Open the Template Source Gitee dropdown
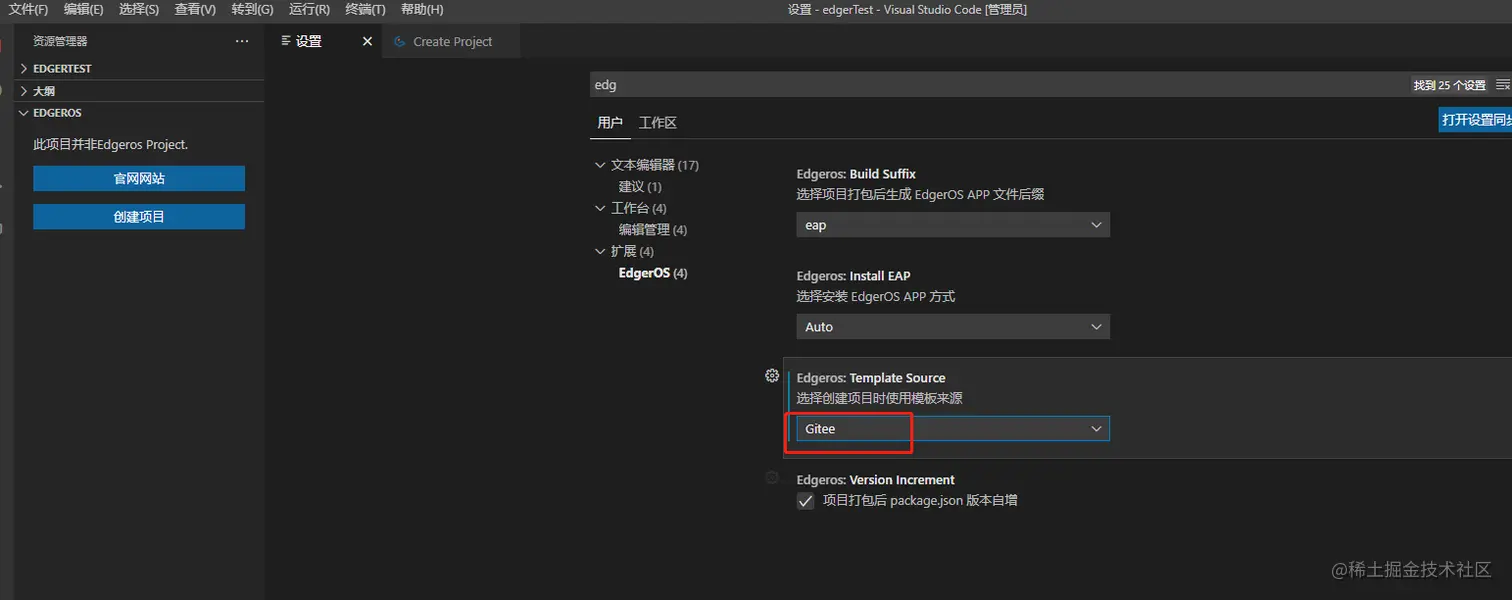1512x600 pixels. [x=953, y=429]
